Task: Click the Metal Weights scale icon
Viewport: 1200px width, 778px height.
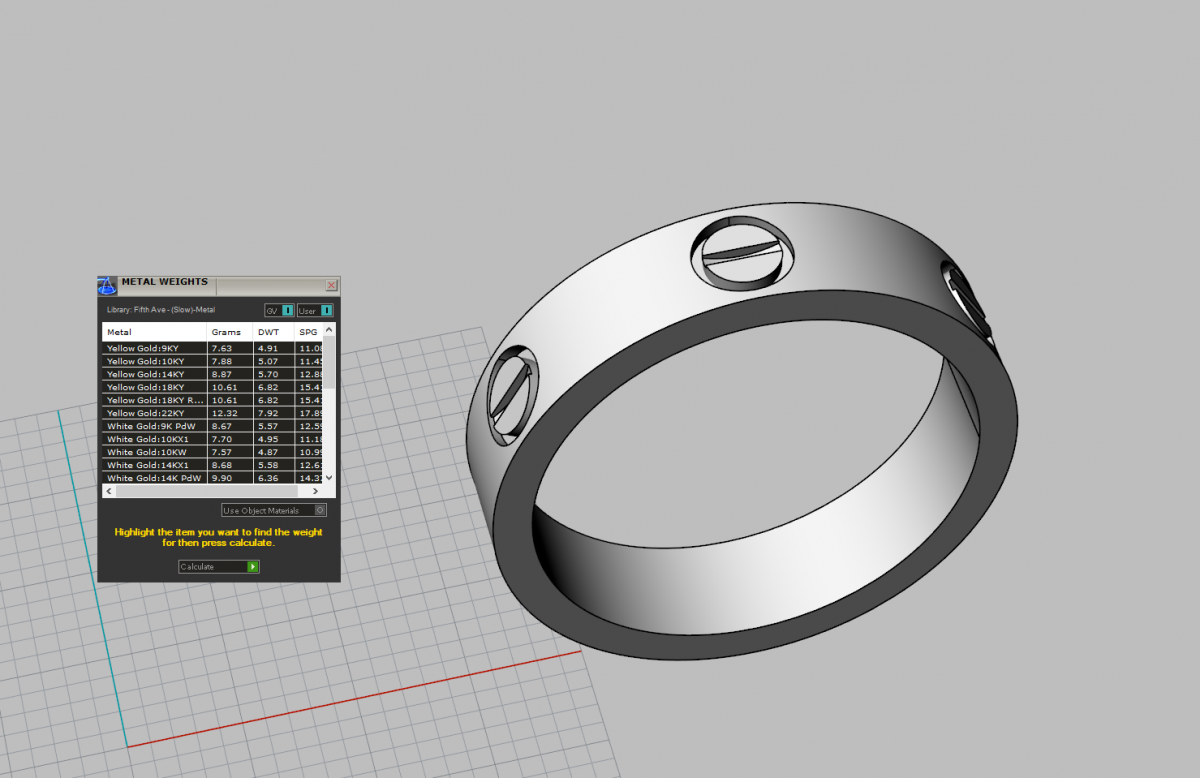Action: [x=108, y=285]
